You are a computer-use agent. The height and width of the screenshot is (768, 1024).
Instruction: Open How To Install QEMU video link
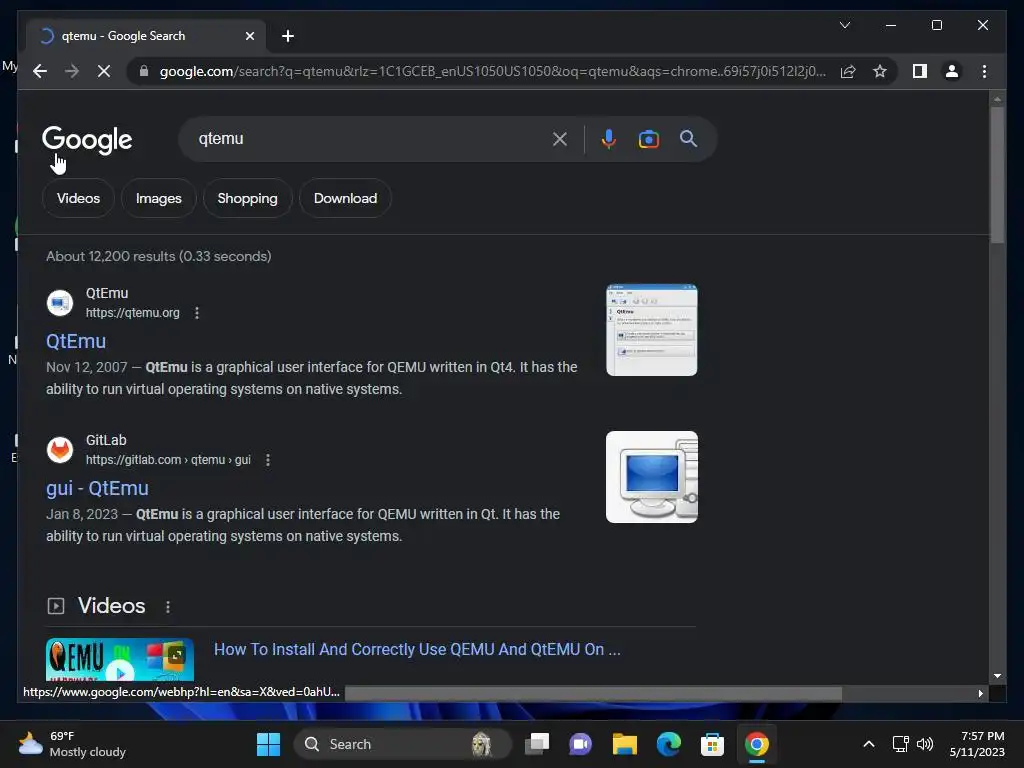click(417, 649)
